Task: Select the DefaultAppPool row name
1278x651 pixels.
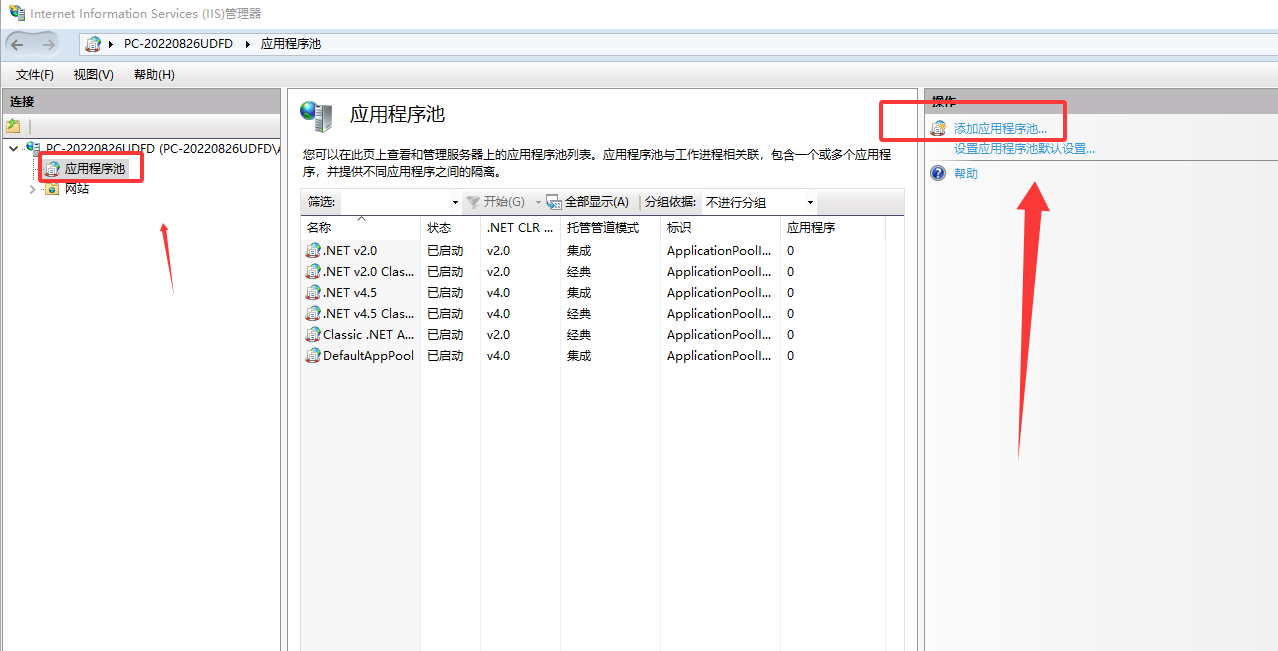Action: [x=368, y=356]
